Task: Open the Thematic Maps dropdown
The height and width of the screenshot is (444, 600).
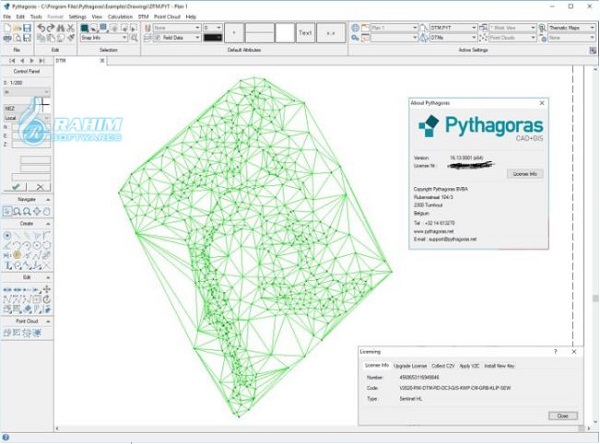Action: [572, 28]
